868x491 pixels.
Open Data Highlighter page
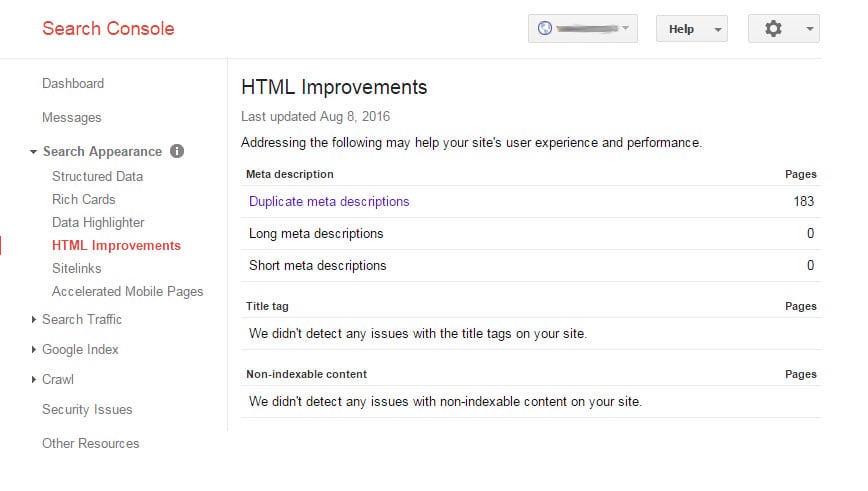(x=98, y=223)
